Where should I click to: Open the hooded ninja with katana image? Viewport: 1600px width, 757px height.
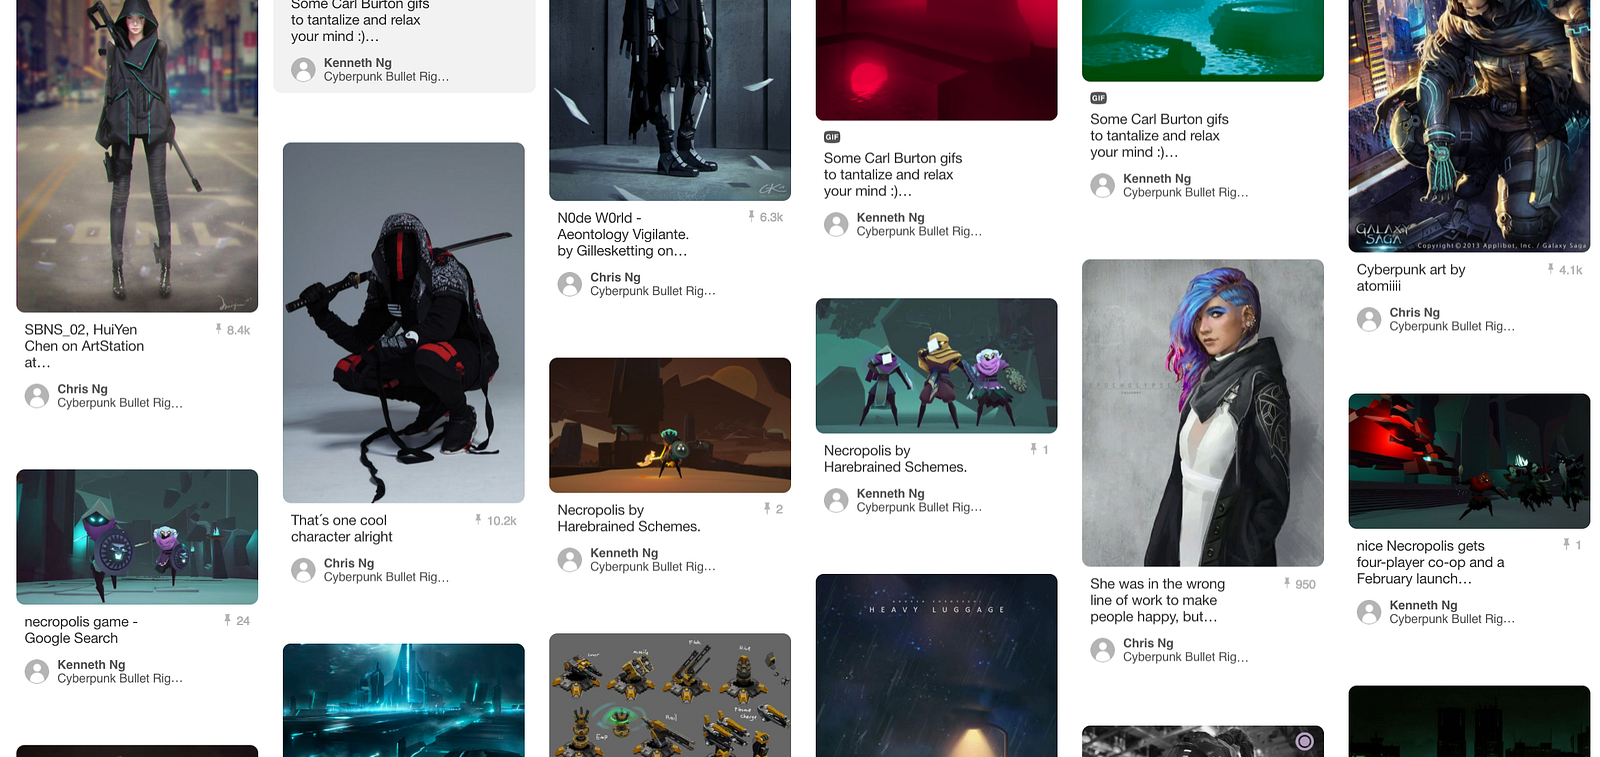(x=404, y=322)
